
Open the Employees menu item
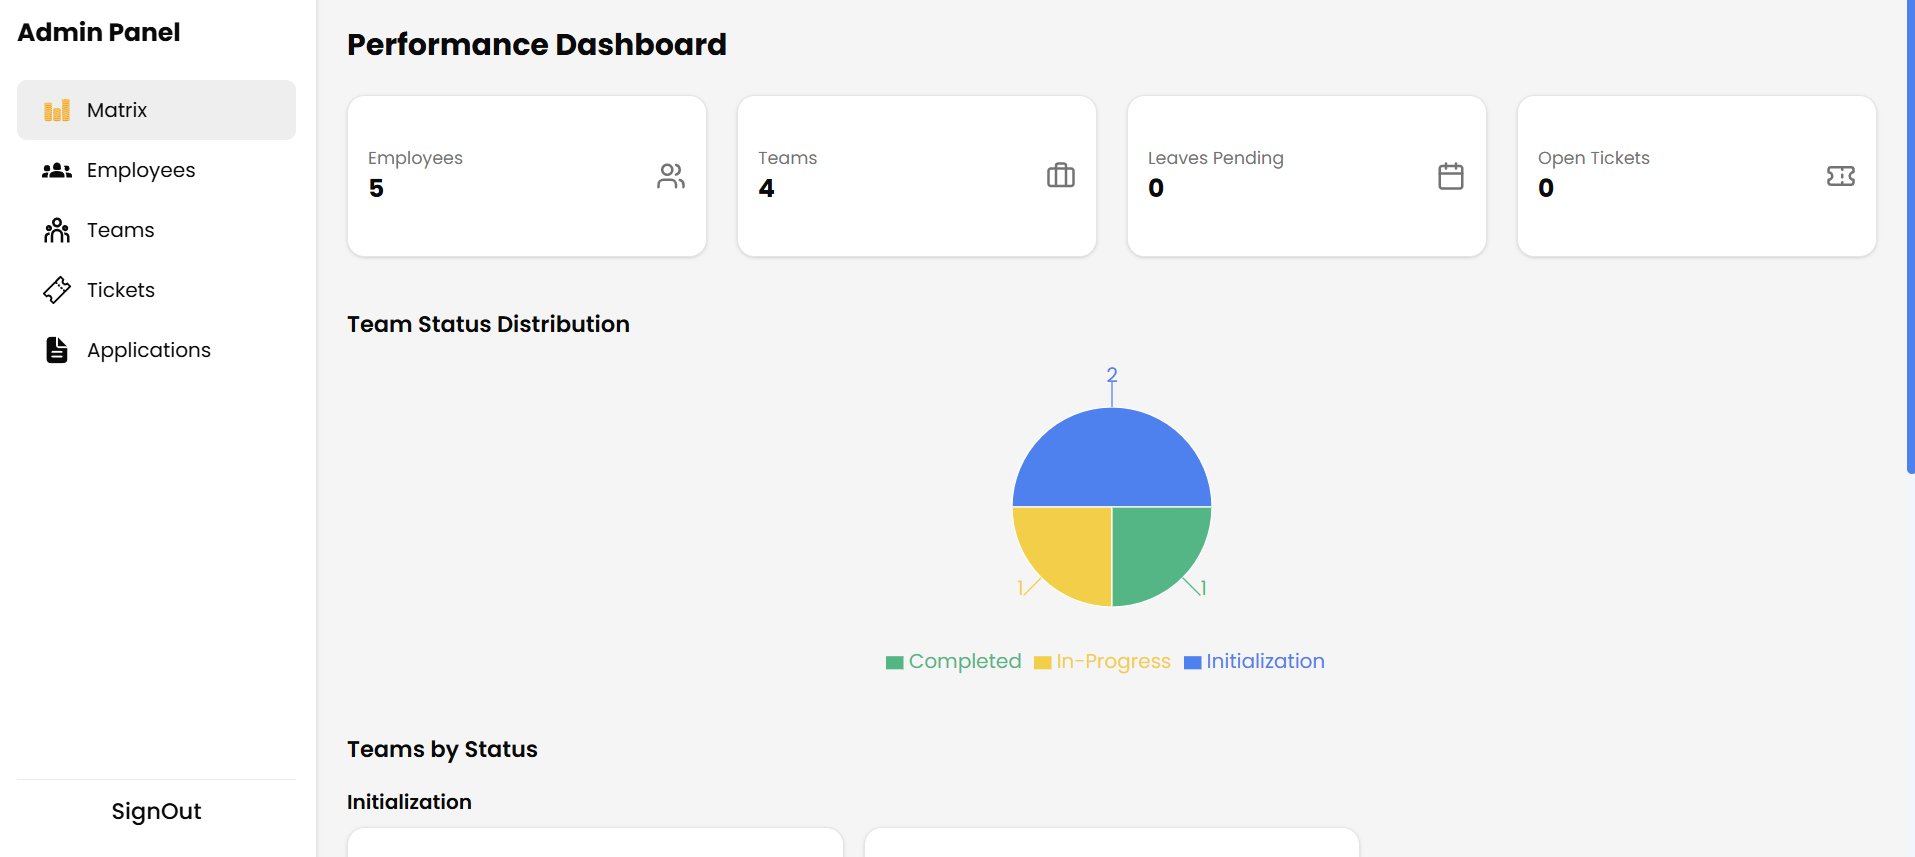141,170
